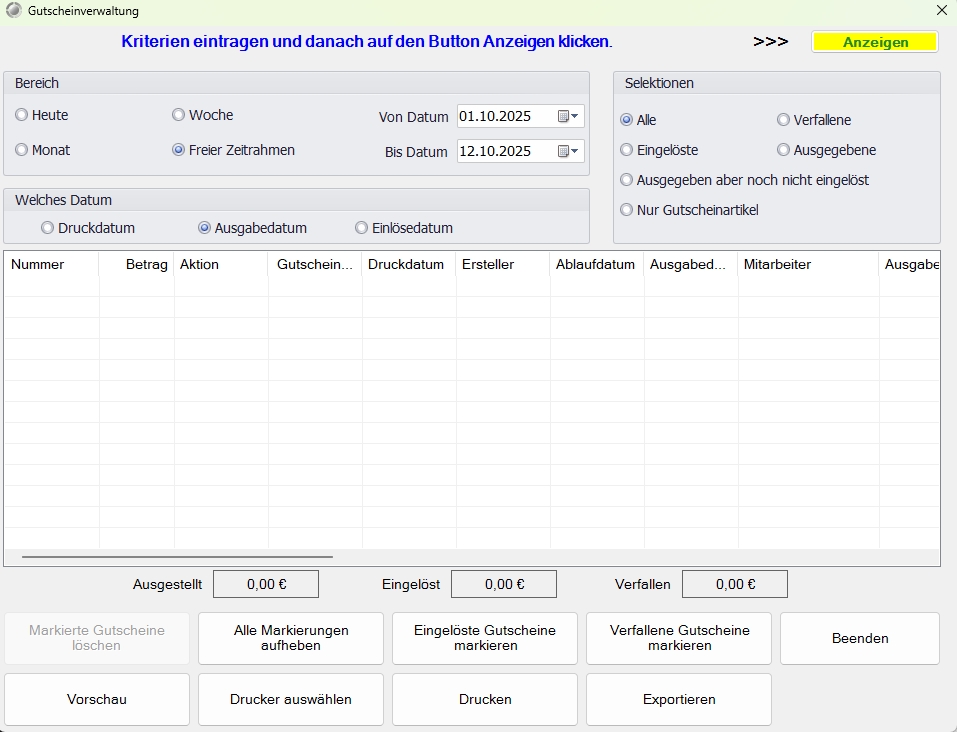Click the Beenden button
Screen dimensions: 957x732
pyautogui.click(x=860, y=638)
